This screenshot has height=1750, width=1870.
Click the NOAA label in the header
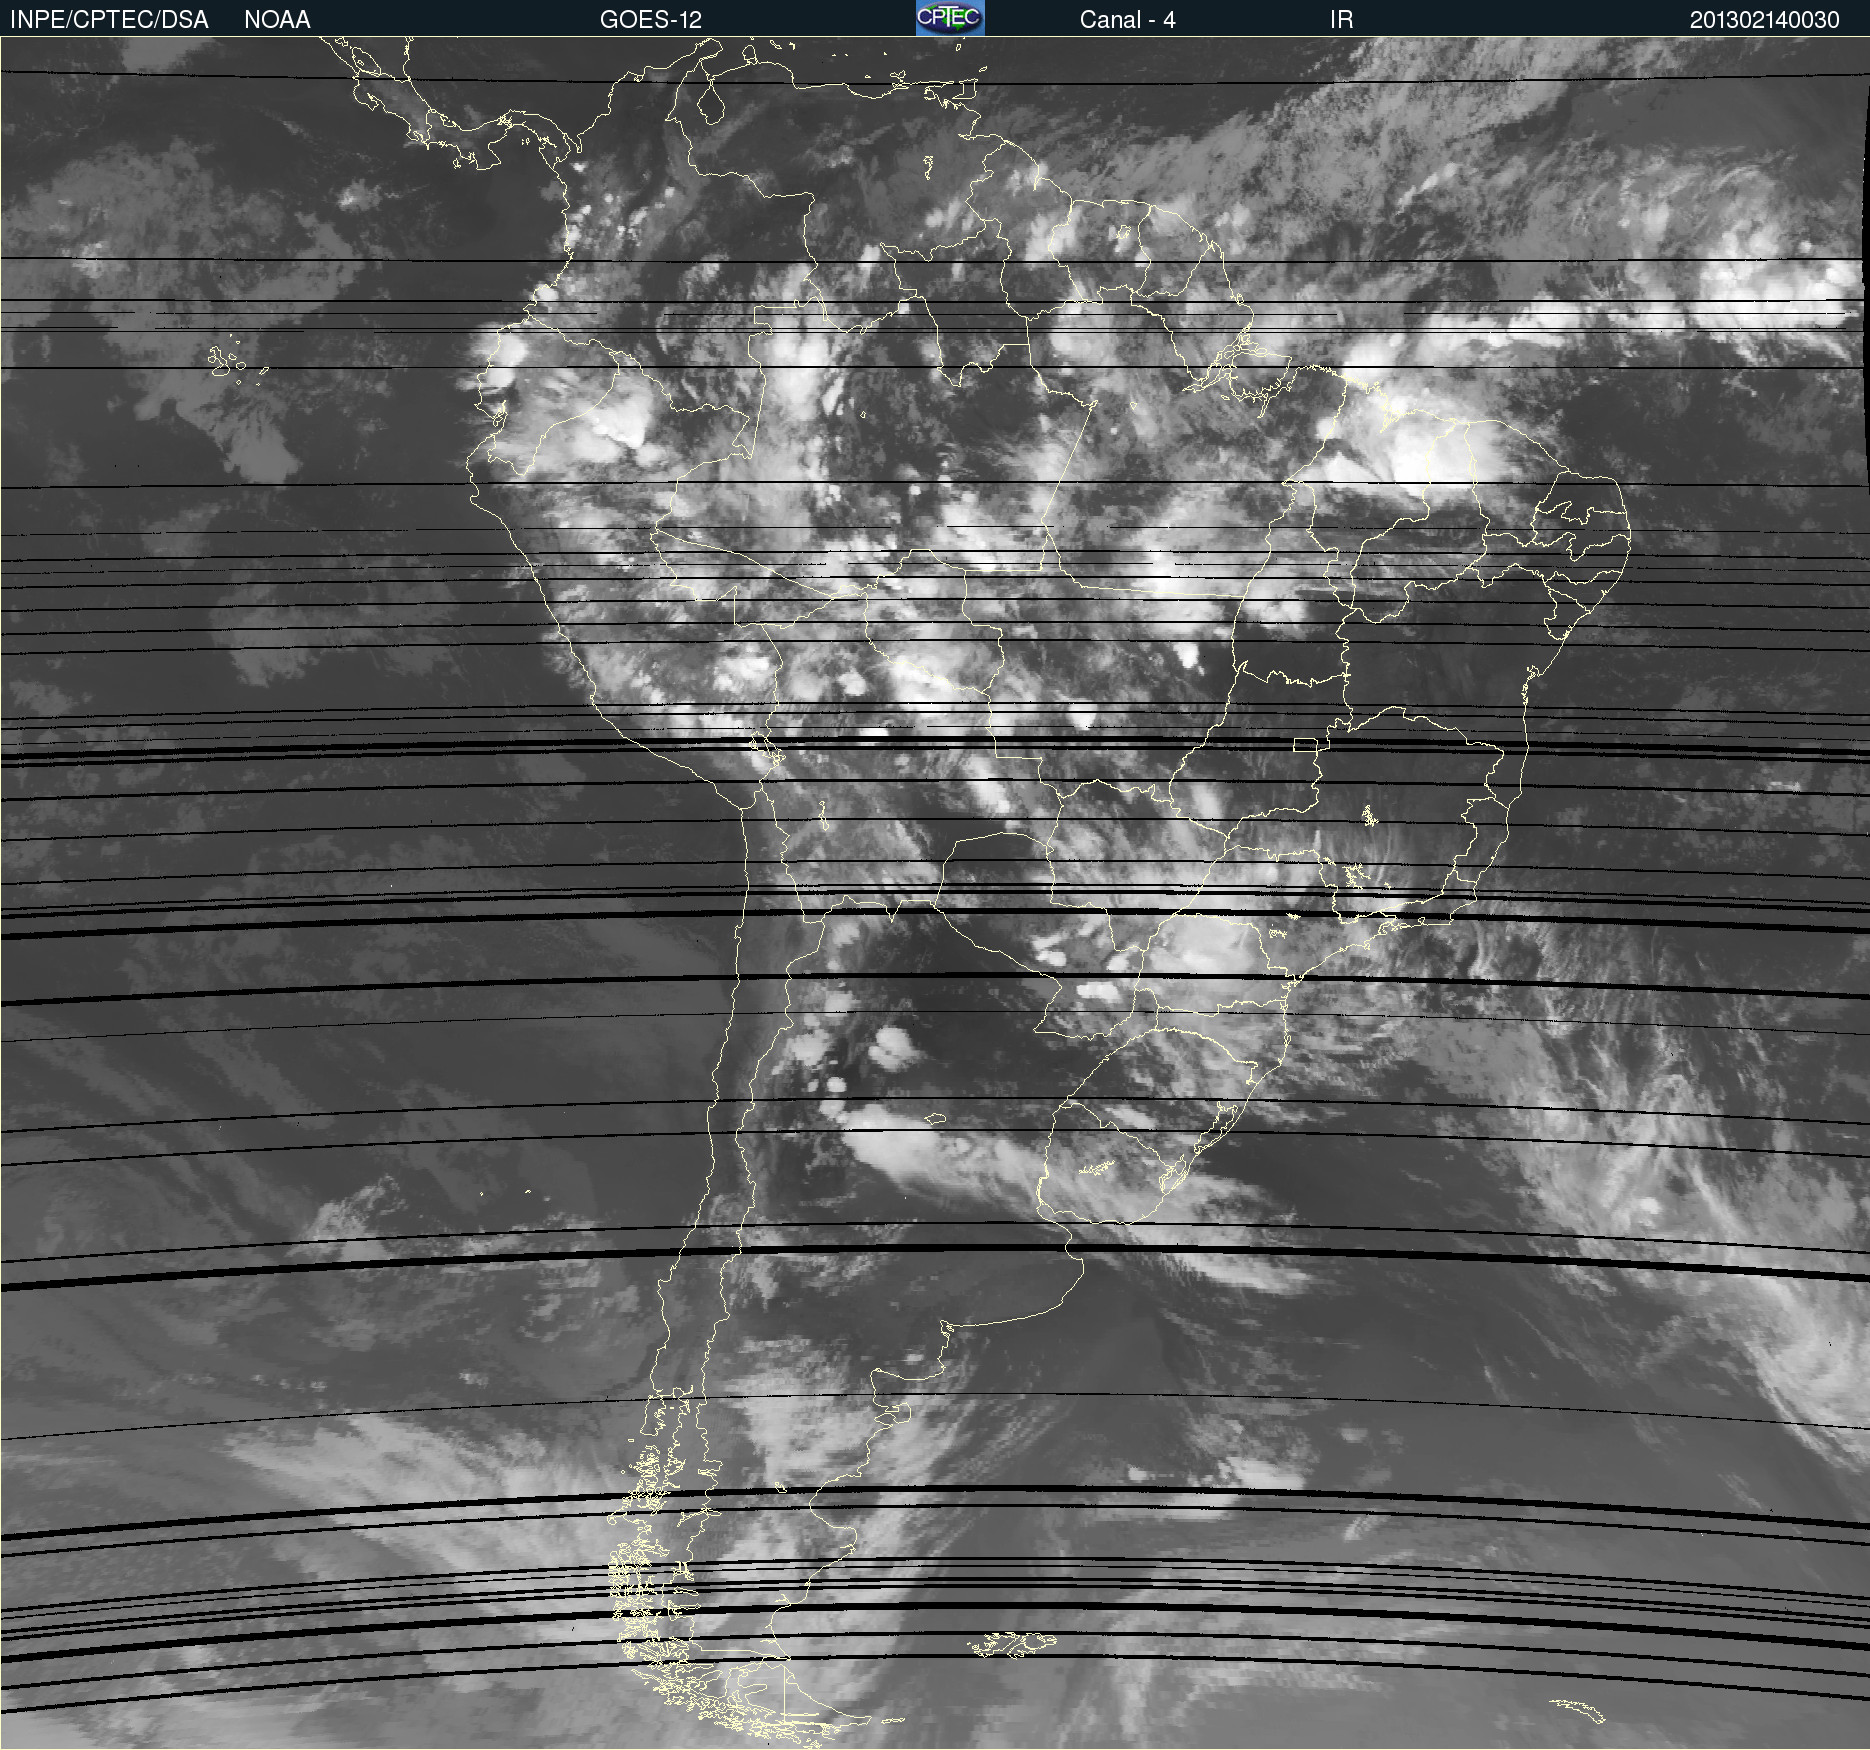coord(277,20)
